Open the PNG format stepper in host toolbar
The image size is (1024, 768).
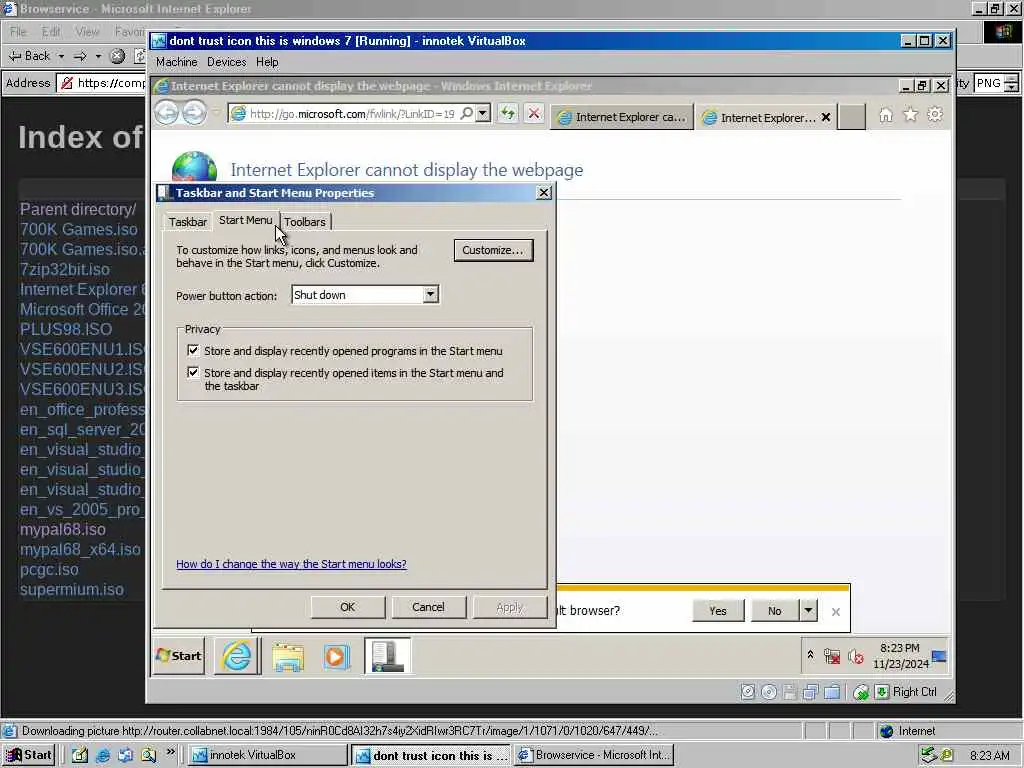coord(1011,83)
